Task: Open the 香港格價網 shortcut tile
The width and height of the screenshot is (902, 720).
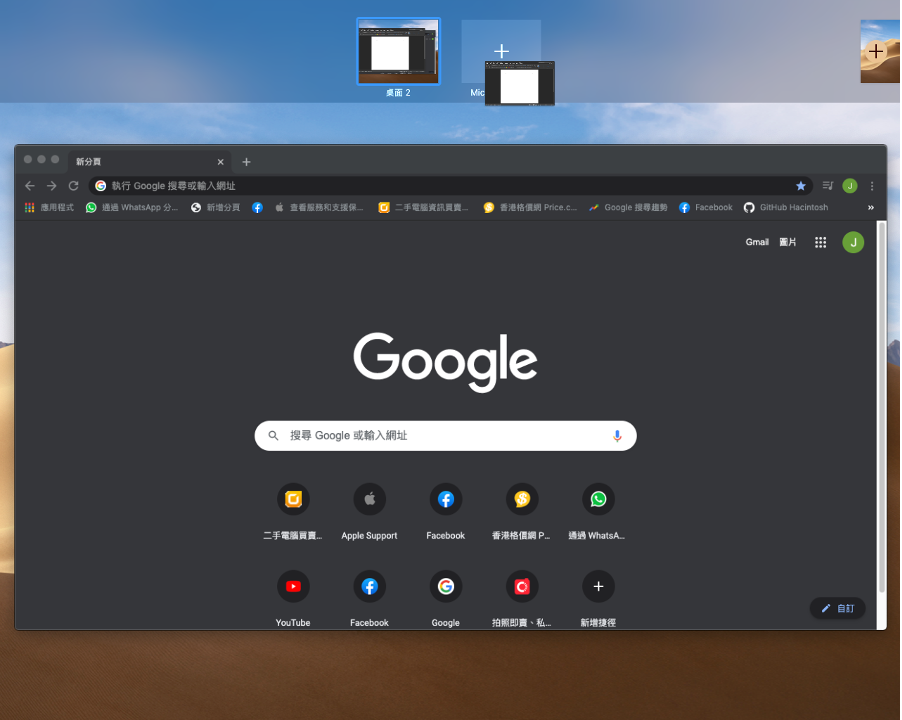Action: [522, 512]
